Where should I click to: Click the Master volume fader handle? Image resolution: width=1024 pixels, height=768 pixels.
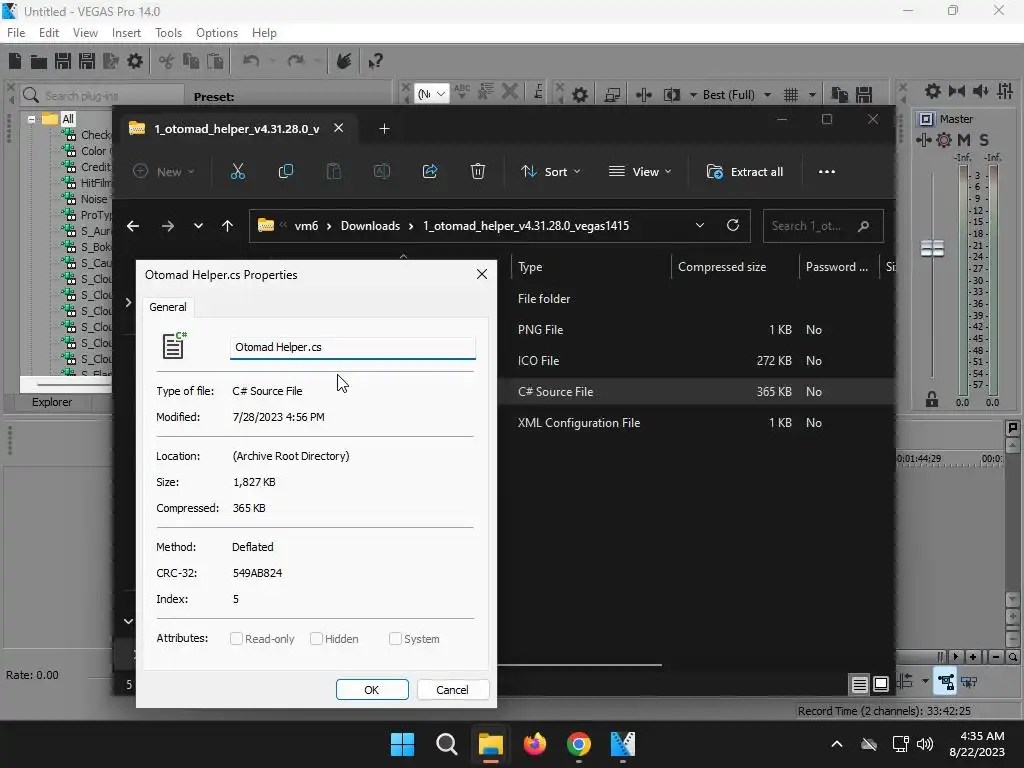coord(932,248)
